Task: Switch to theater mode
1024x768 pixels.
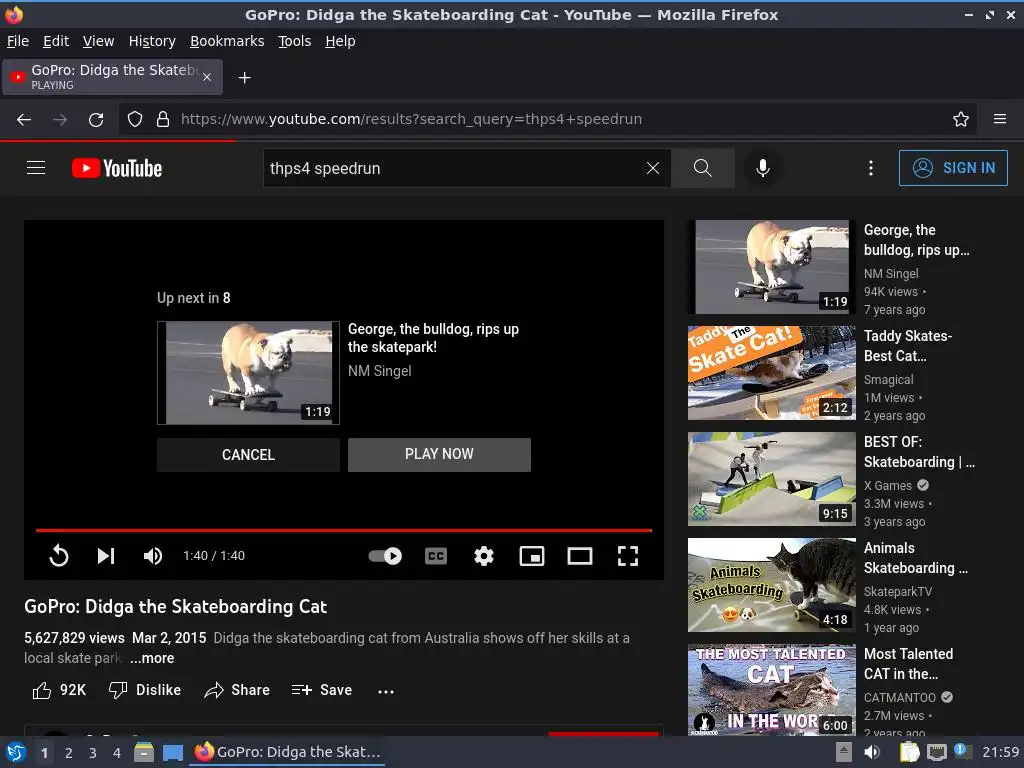Action: tap(580, 556)
